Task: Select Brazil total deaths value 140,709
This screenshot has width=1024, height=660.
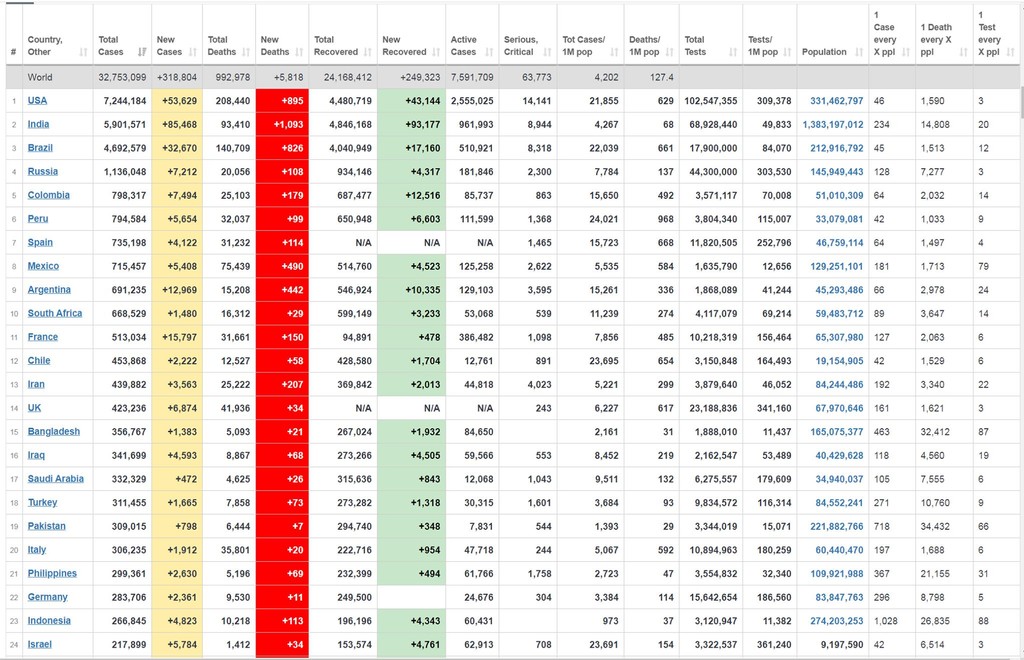Action: coord(232,148)
